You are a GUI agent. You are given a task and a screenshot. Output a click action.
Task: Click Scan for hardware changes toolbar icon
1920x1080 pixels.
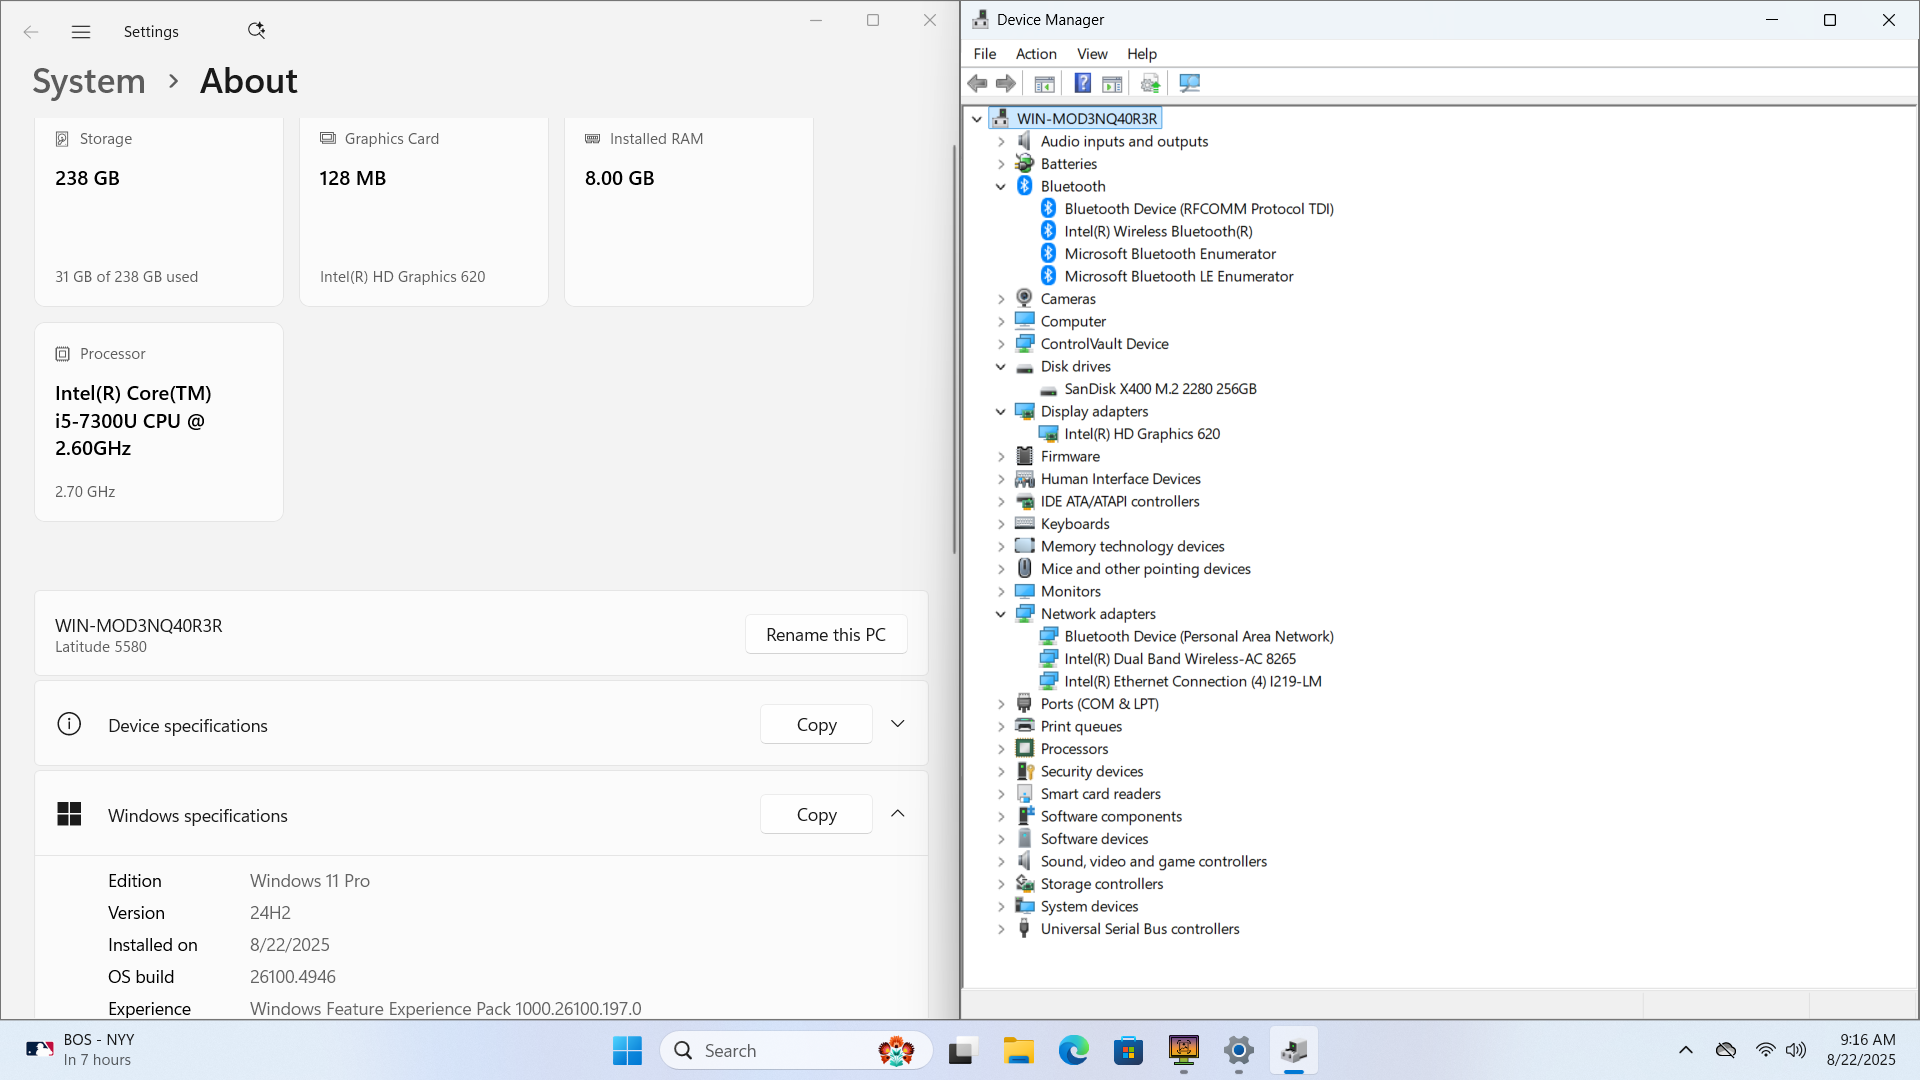tap(1189, 83)
